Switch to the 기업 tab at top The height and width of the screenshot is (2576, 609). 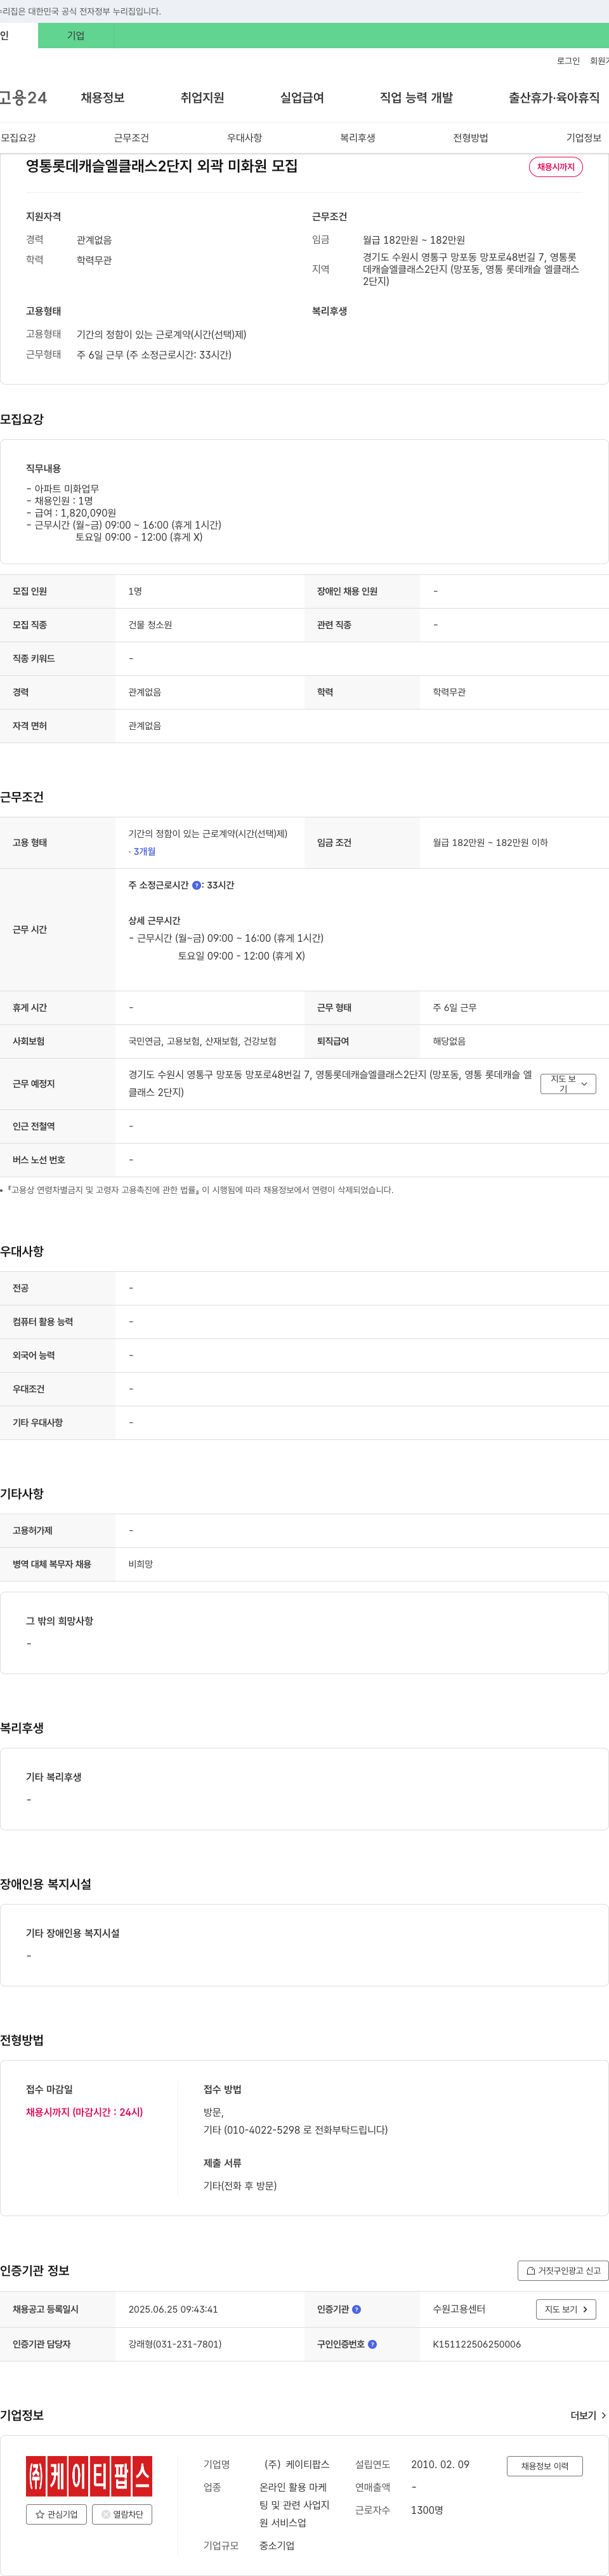[x=76, y=35]
